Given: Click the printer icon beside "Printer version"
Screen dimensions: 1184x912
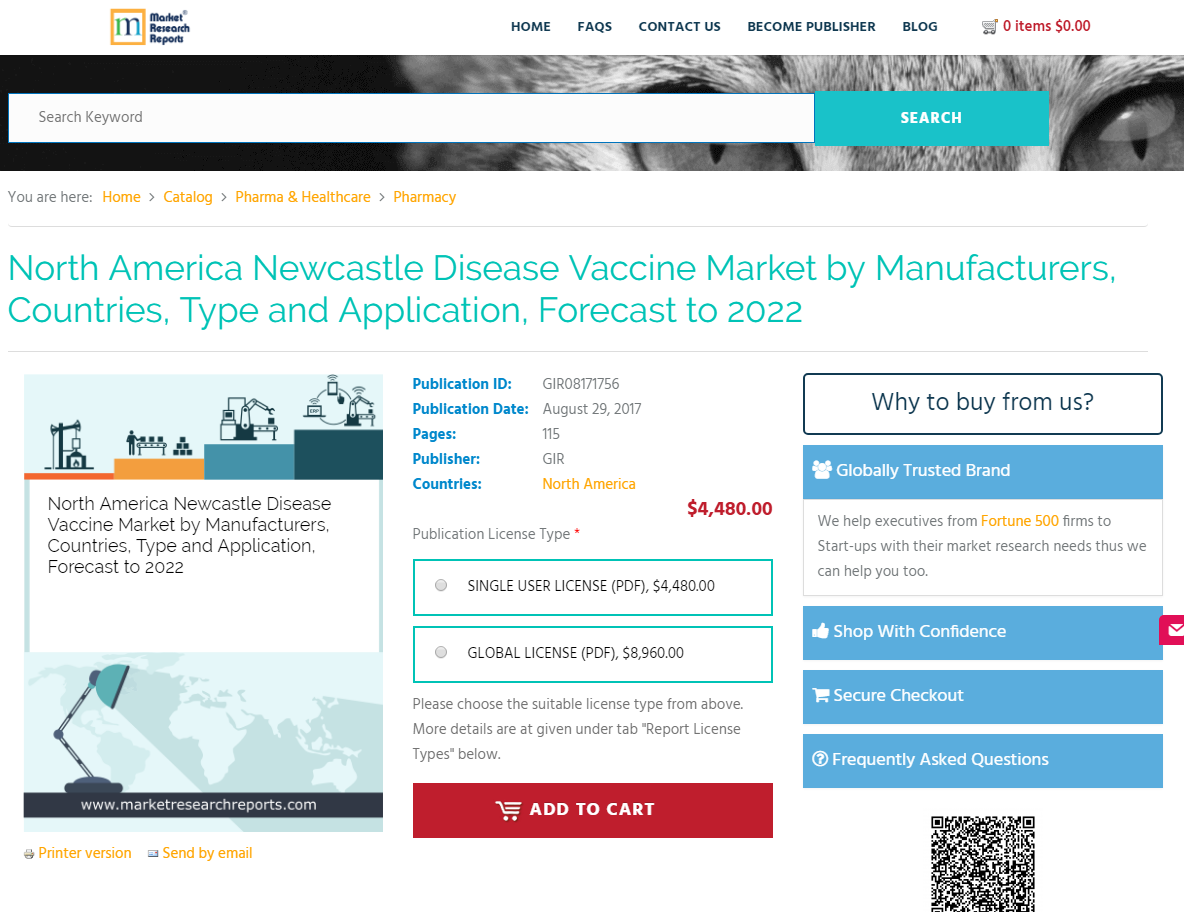Looking at the screenshot, I should 27,853.
